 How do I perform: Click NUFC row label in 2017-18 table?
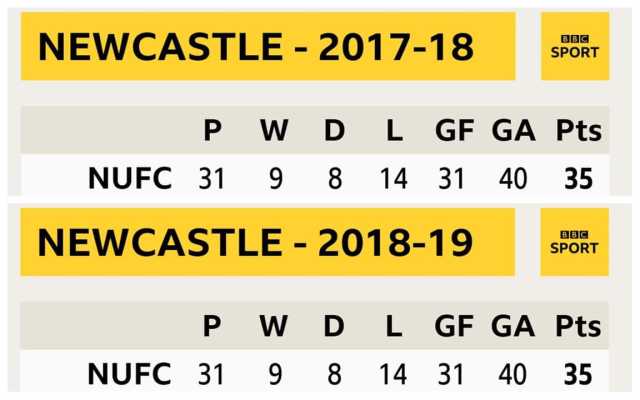[130, 179]
